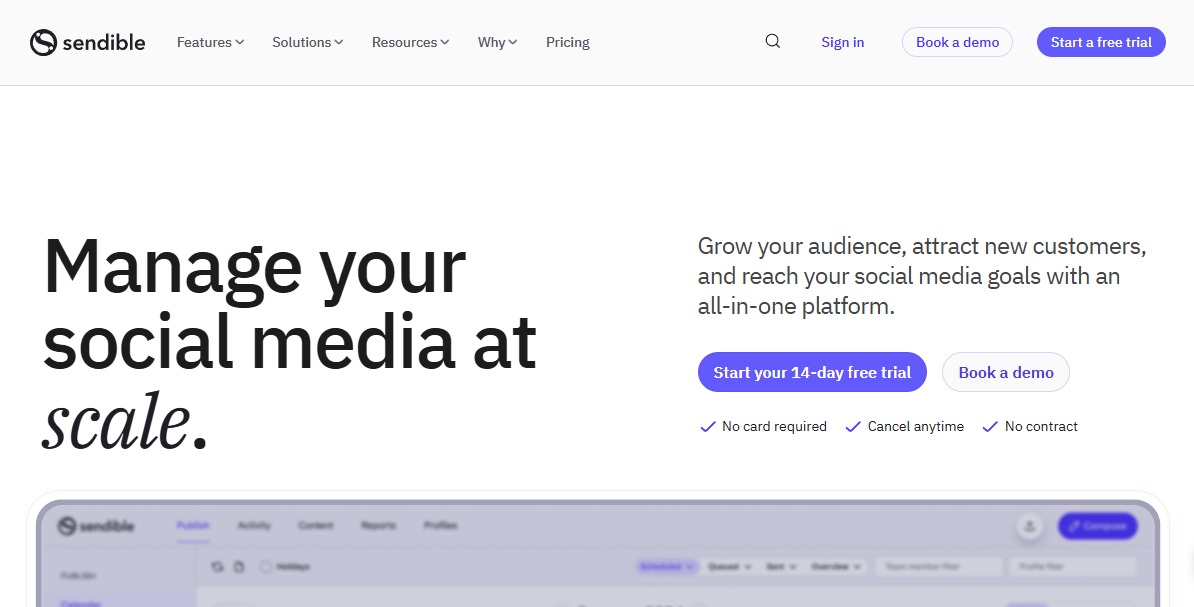Click the page icon next to Holidays
This screenshot has width=1194, height=607.
coord(239,567)
